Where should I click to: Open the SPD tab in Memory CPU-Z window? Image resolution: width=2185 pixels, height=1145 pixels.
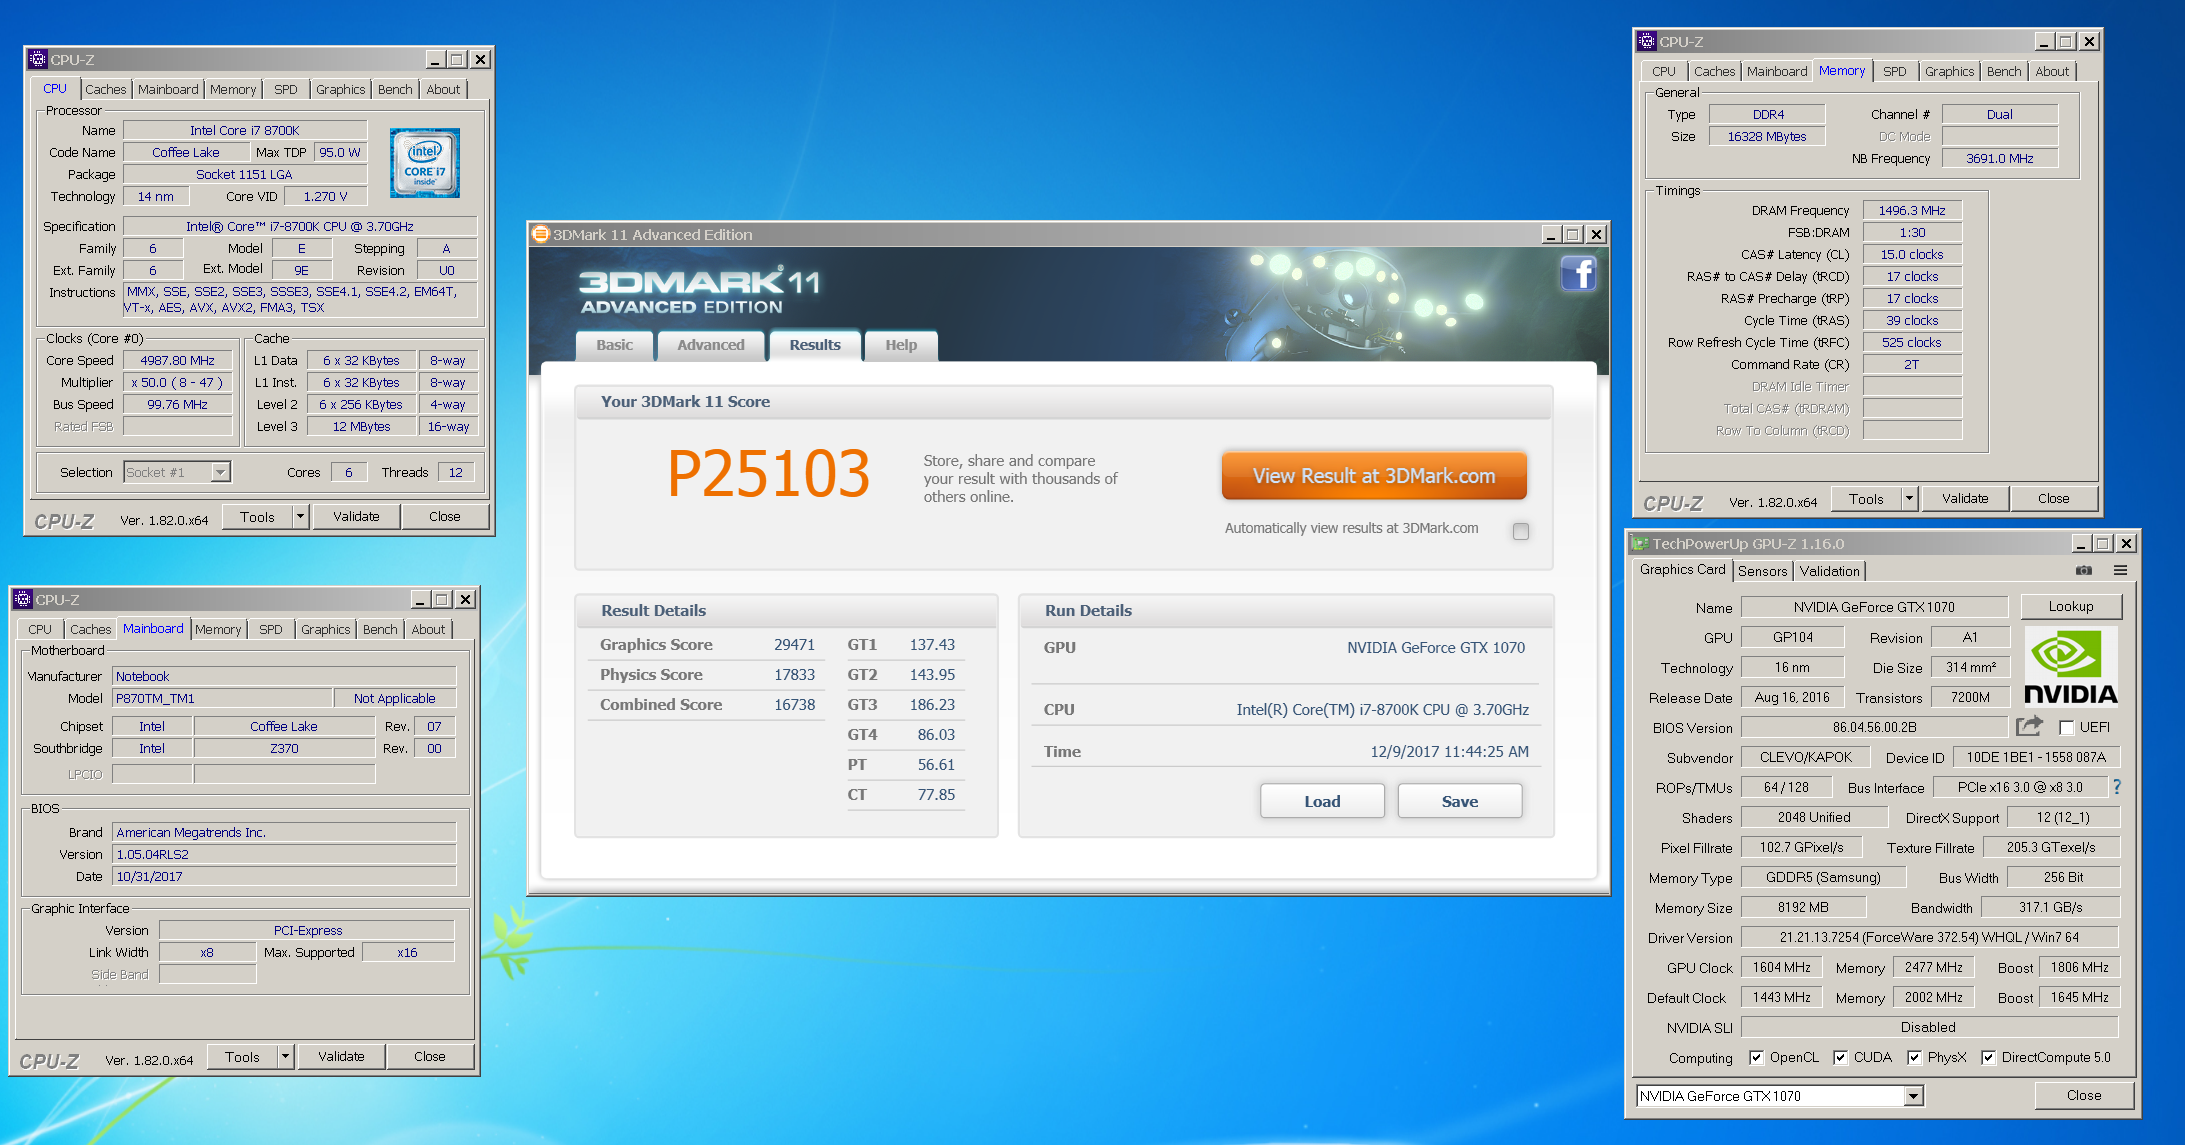coord(1894,71)
